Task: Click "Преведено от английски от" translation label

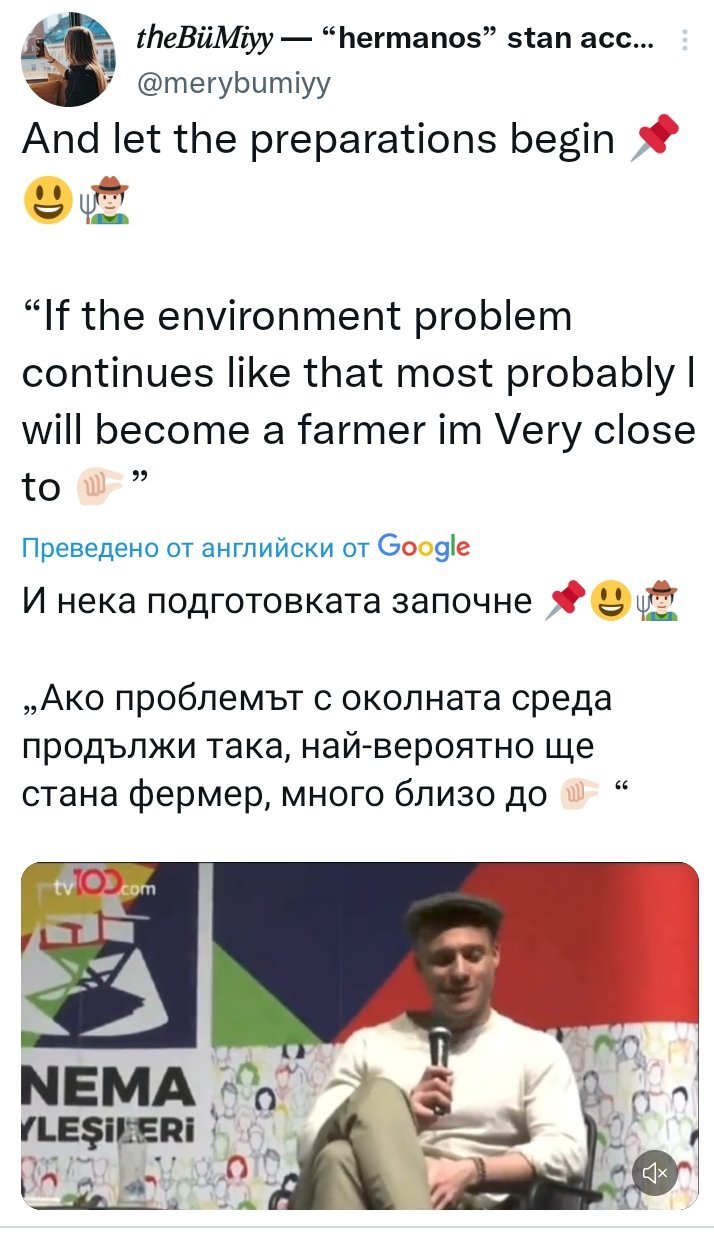Action: 194,547
